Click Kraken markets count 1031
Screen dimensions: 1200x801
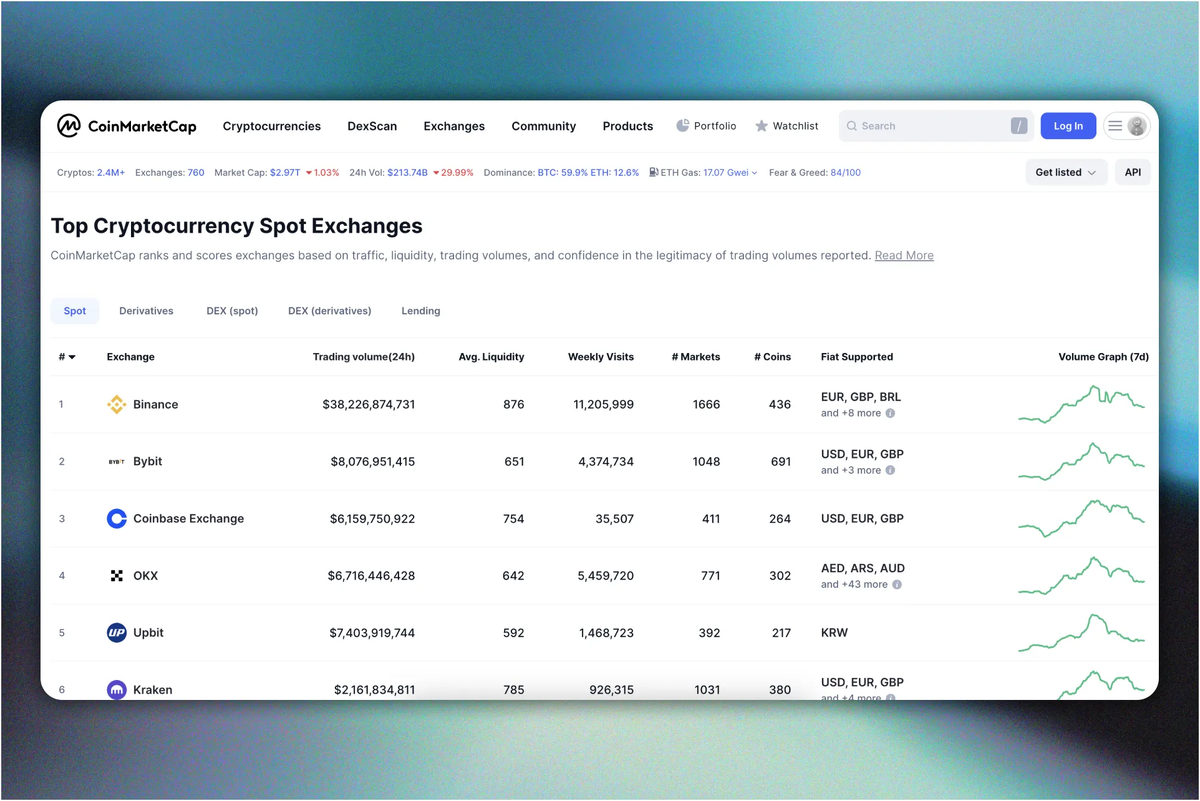click(x=706, y=690)
